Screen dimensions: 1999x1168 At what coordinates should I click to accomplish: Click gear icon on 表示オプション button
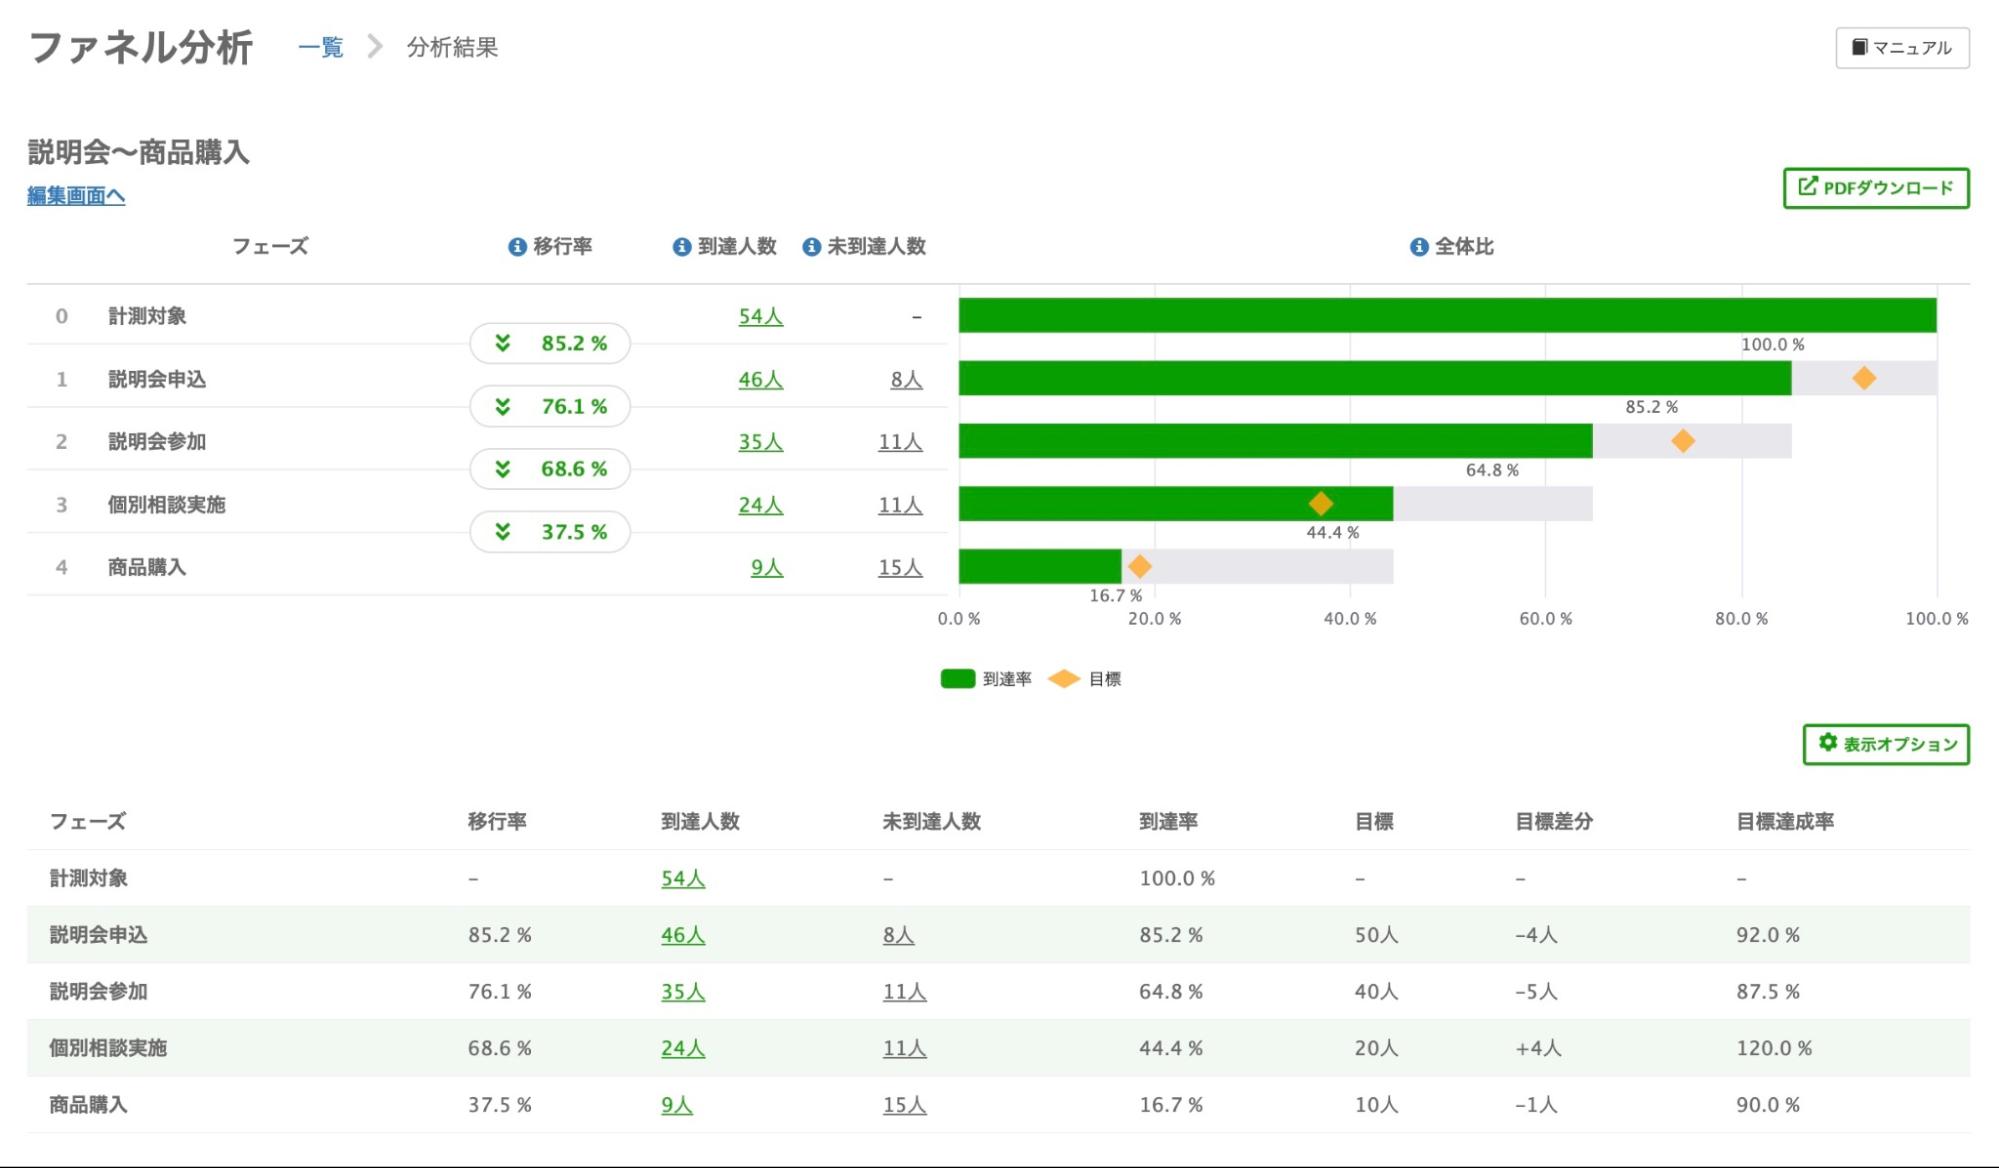1828,743
